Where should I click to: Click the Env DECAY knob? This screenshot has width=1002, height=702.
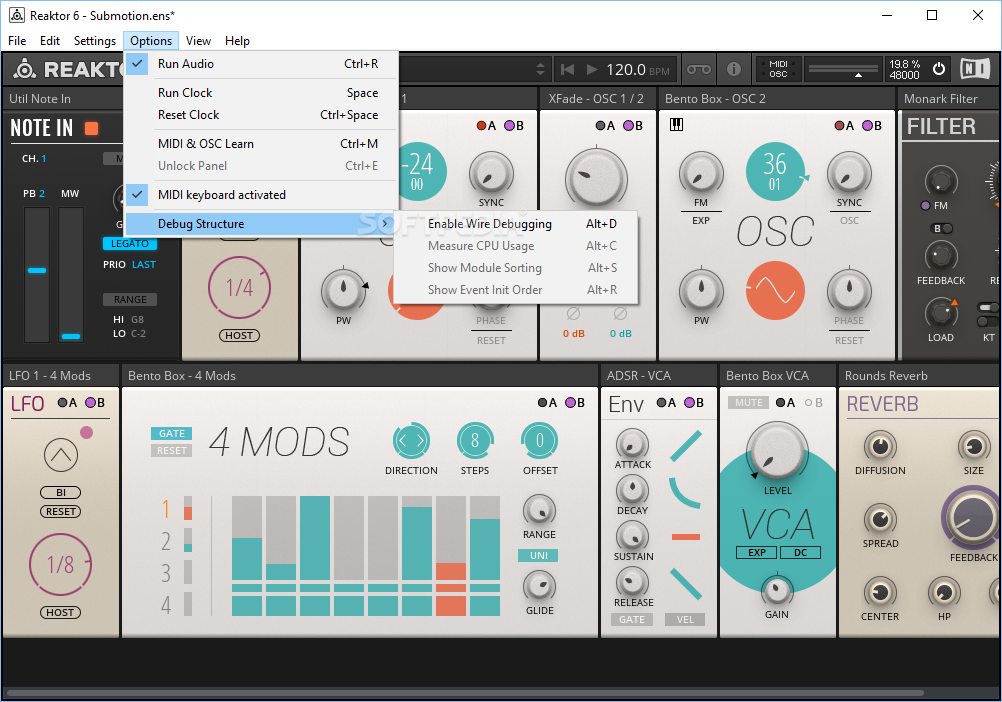632,490
